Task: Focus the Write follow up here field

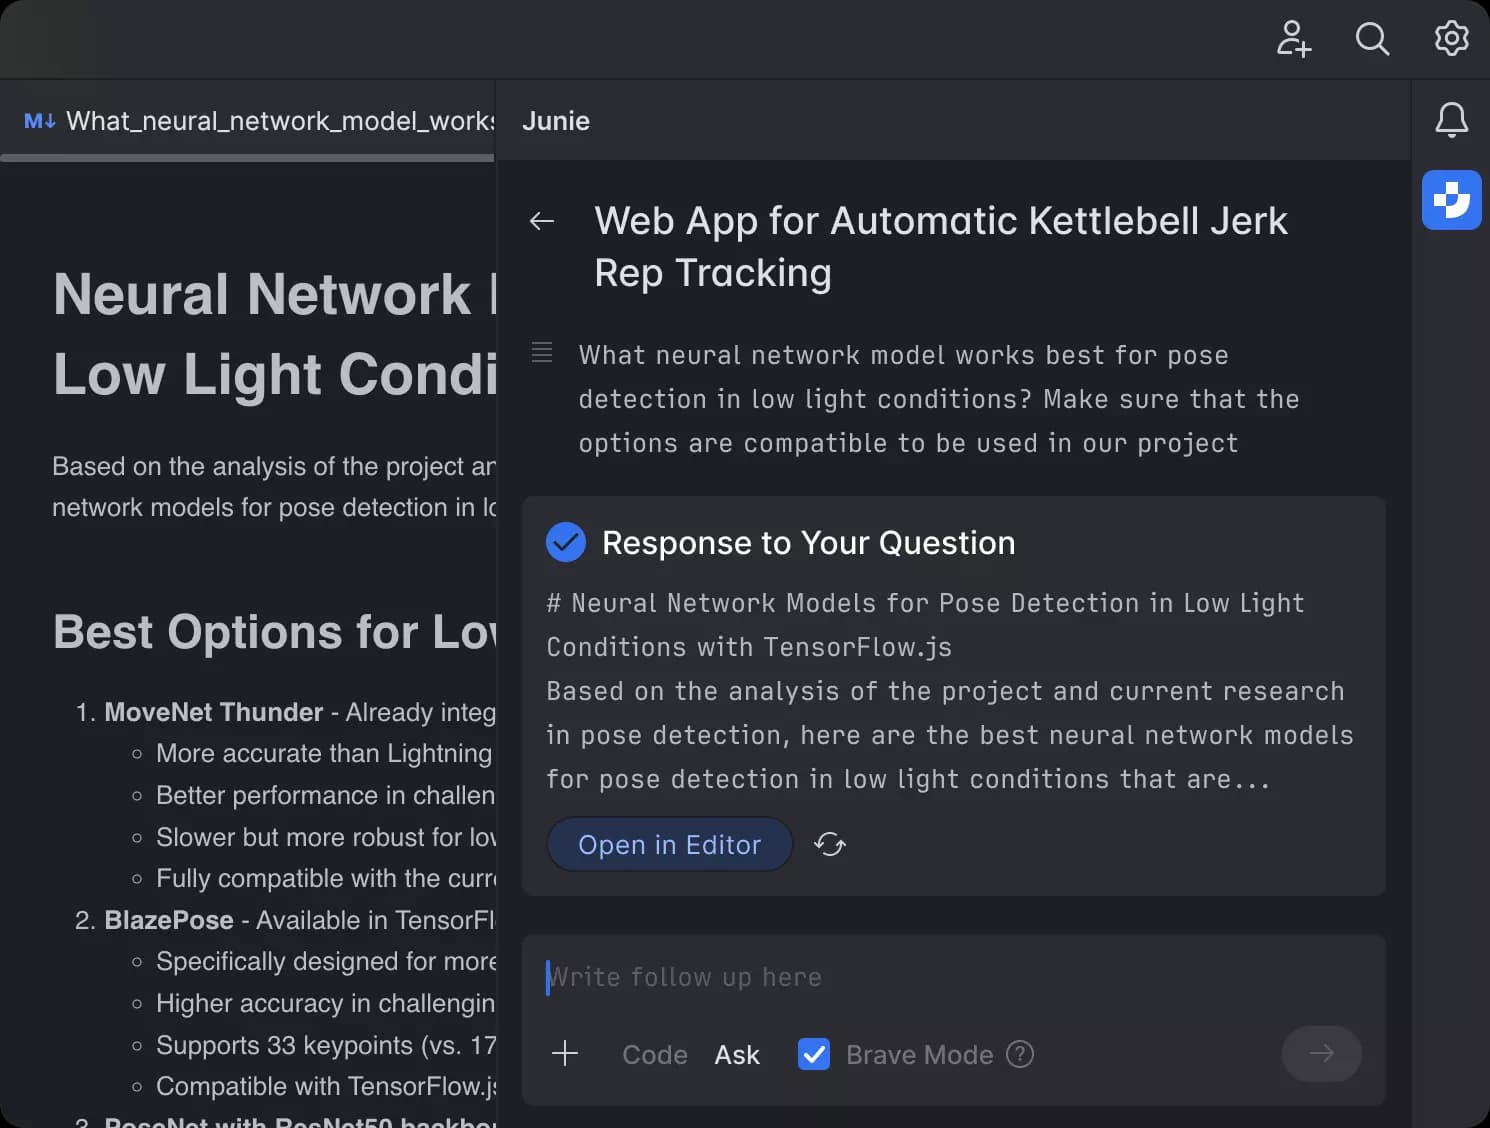Action: click(x=950, y=977)
